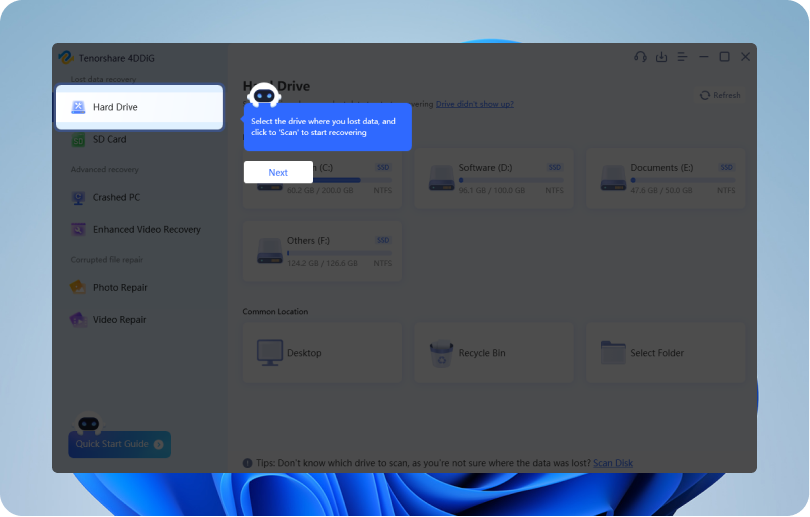Refresh the drive list
Viewport: 810px width, 517px height.
(720, 95)
